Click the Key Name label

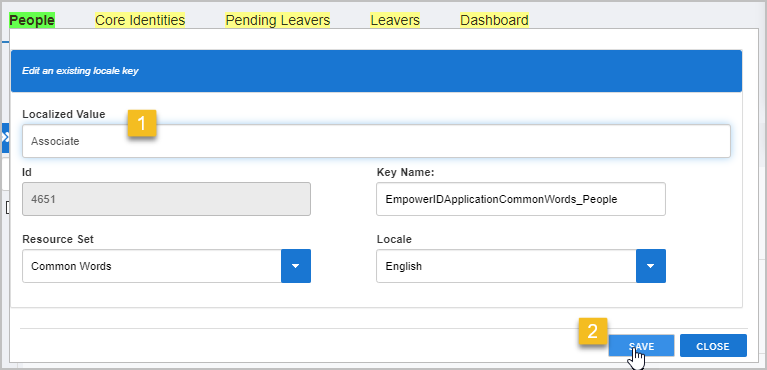tap(406, 172)
